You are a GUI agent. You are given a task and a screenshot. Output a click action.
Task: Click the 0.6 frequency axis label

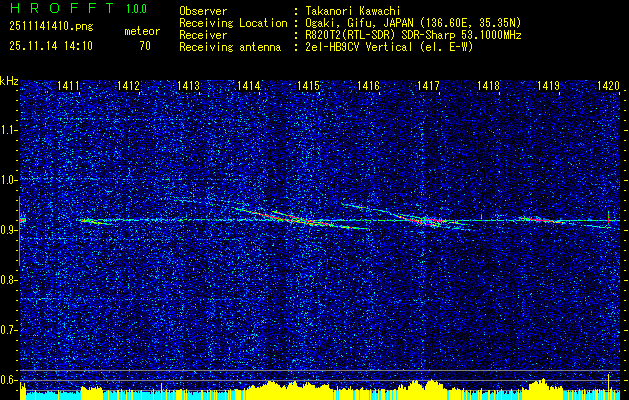pyautogui.click(x=9, y=380)
